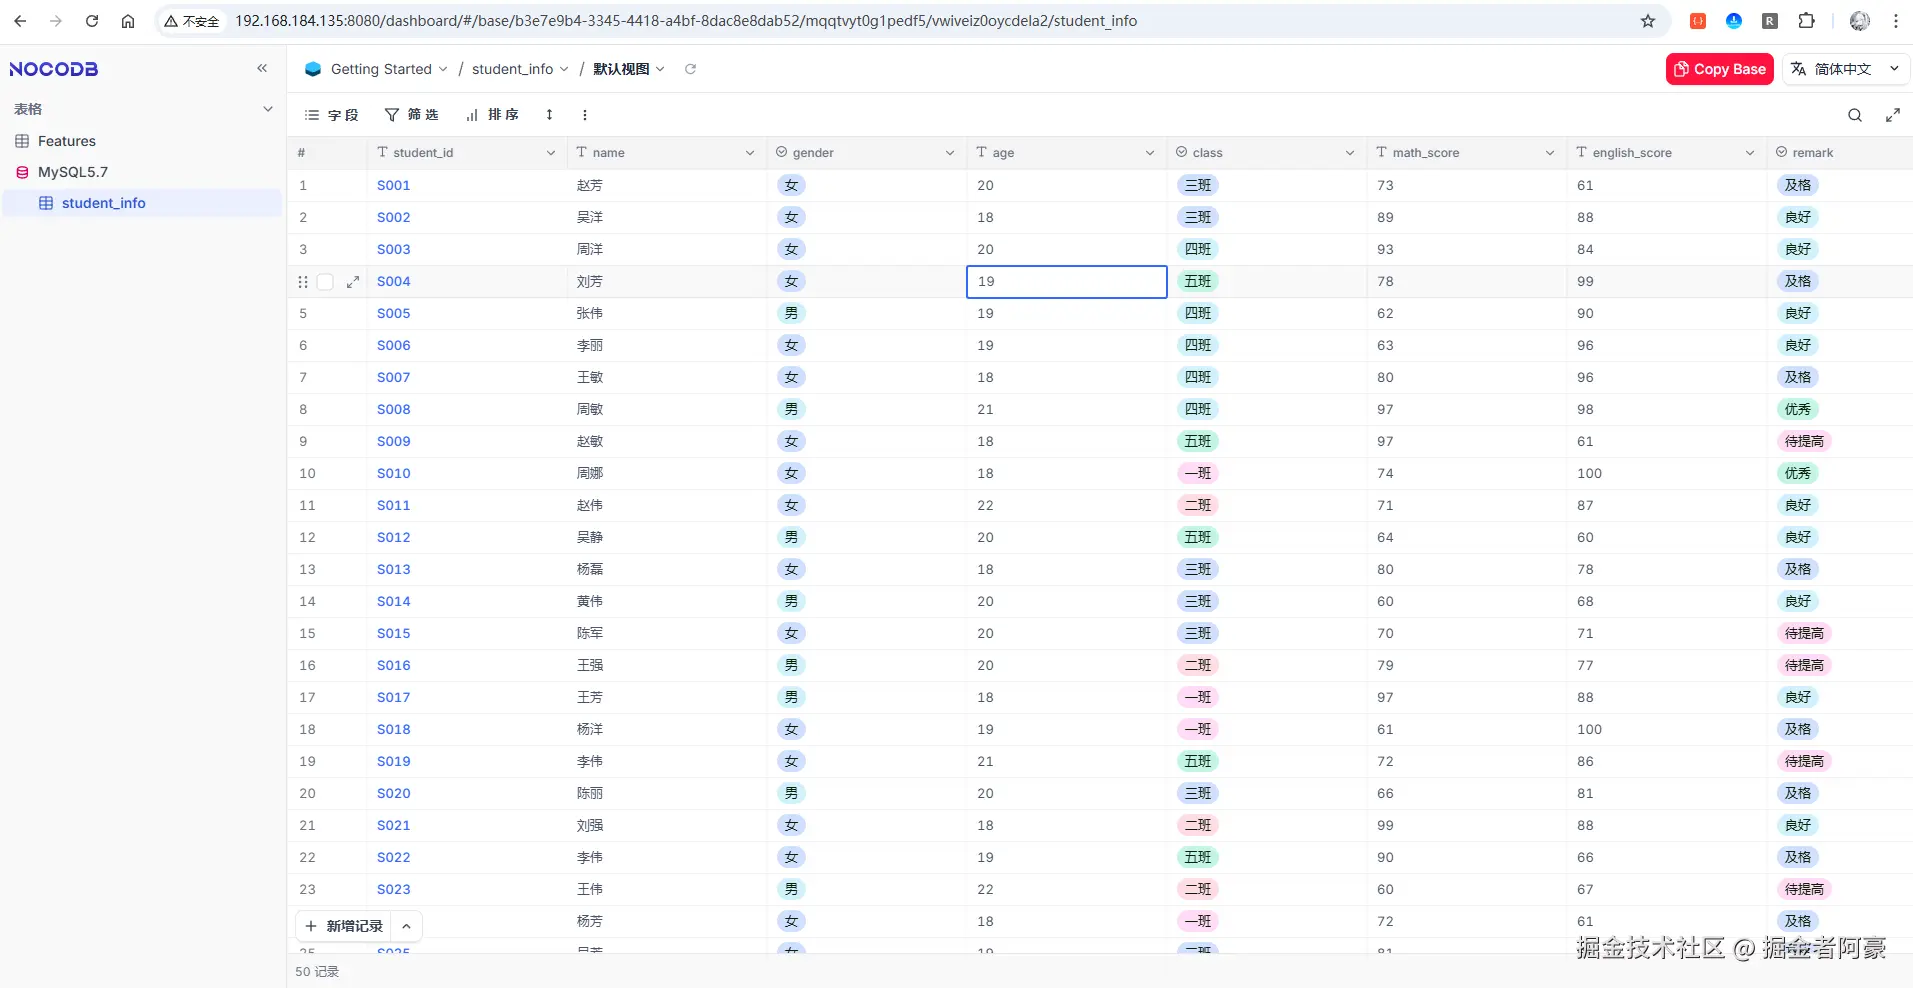Expand the 新增记录 options arrow

click(406, 926)
